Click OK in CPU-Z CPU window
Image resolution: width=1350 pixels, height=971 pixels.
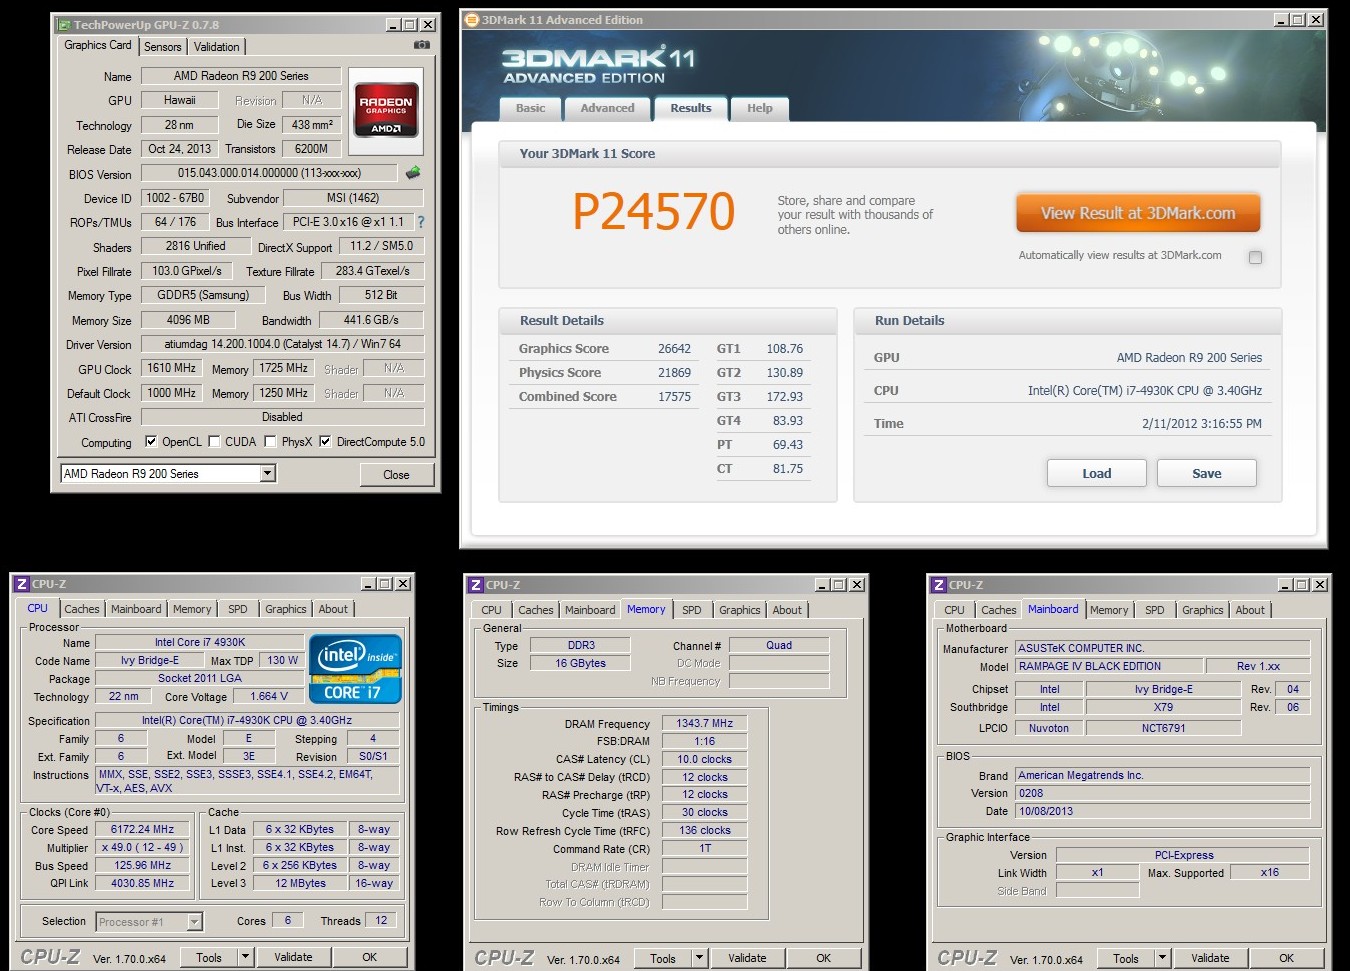369,957
